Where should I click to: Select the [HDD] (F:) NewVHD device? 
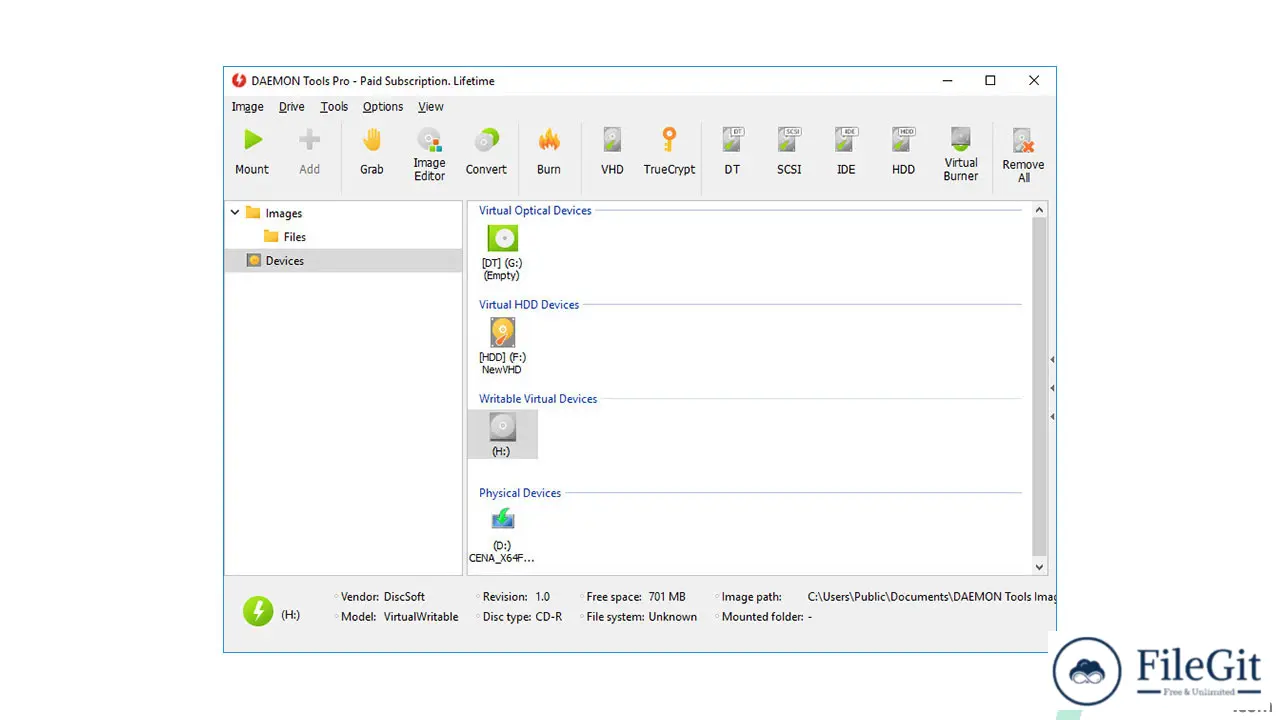pos(502,346)
